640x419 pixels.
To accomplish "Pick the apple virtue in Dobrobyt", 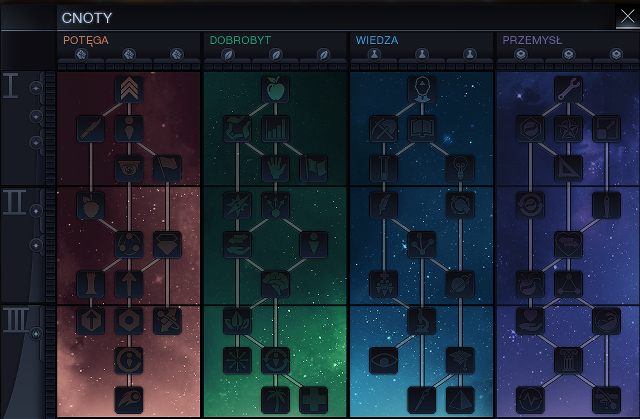I will click(275, 90).
